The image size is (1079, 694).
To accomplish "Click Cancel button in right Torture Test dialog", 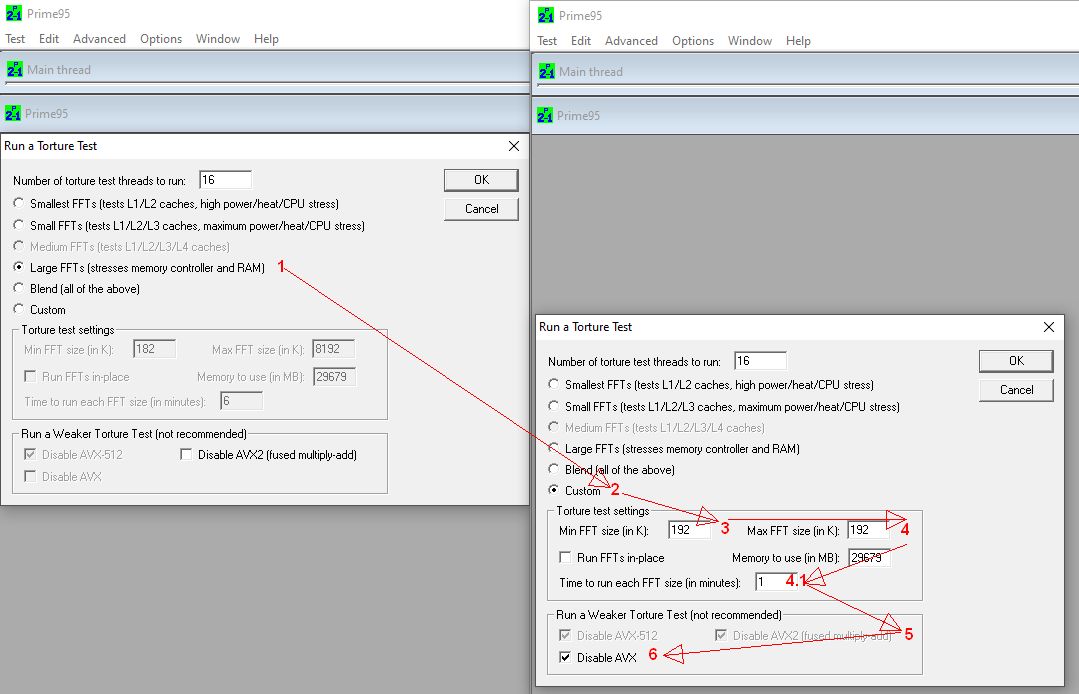I will pyautogui.click(x=1016, y=389).
